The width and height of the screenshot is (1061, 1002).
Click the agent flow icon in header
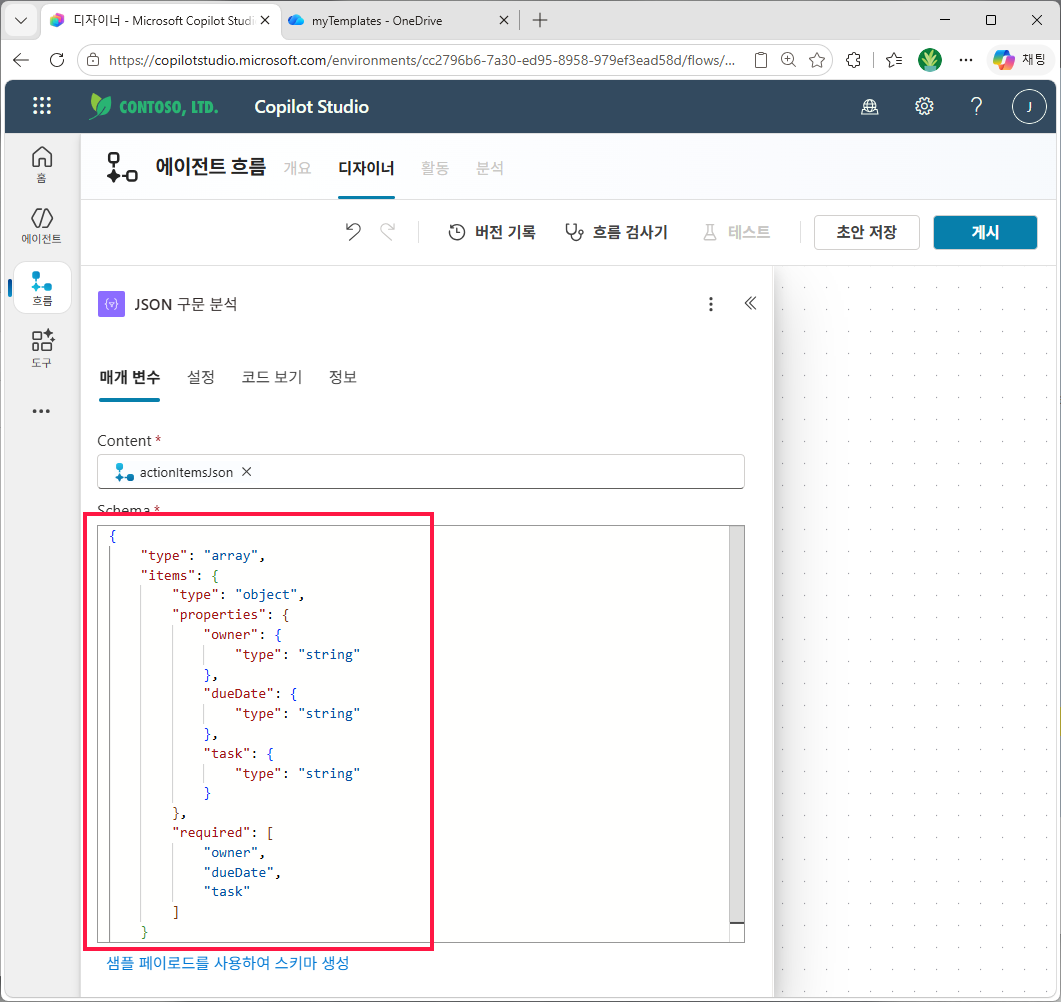[x=122, y=167]
